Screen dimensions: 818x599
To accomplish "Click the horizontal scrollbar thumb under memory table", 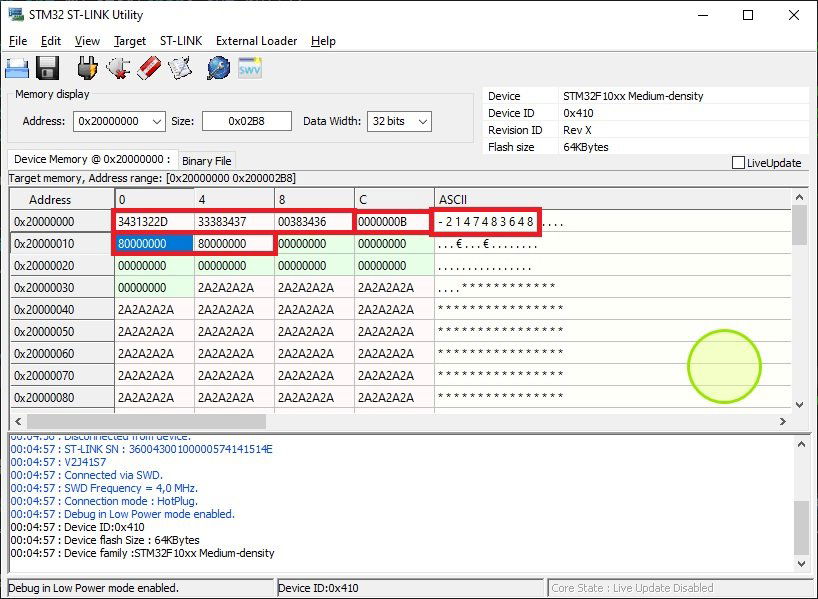I will click(146, 421).
